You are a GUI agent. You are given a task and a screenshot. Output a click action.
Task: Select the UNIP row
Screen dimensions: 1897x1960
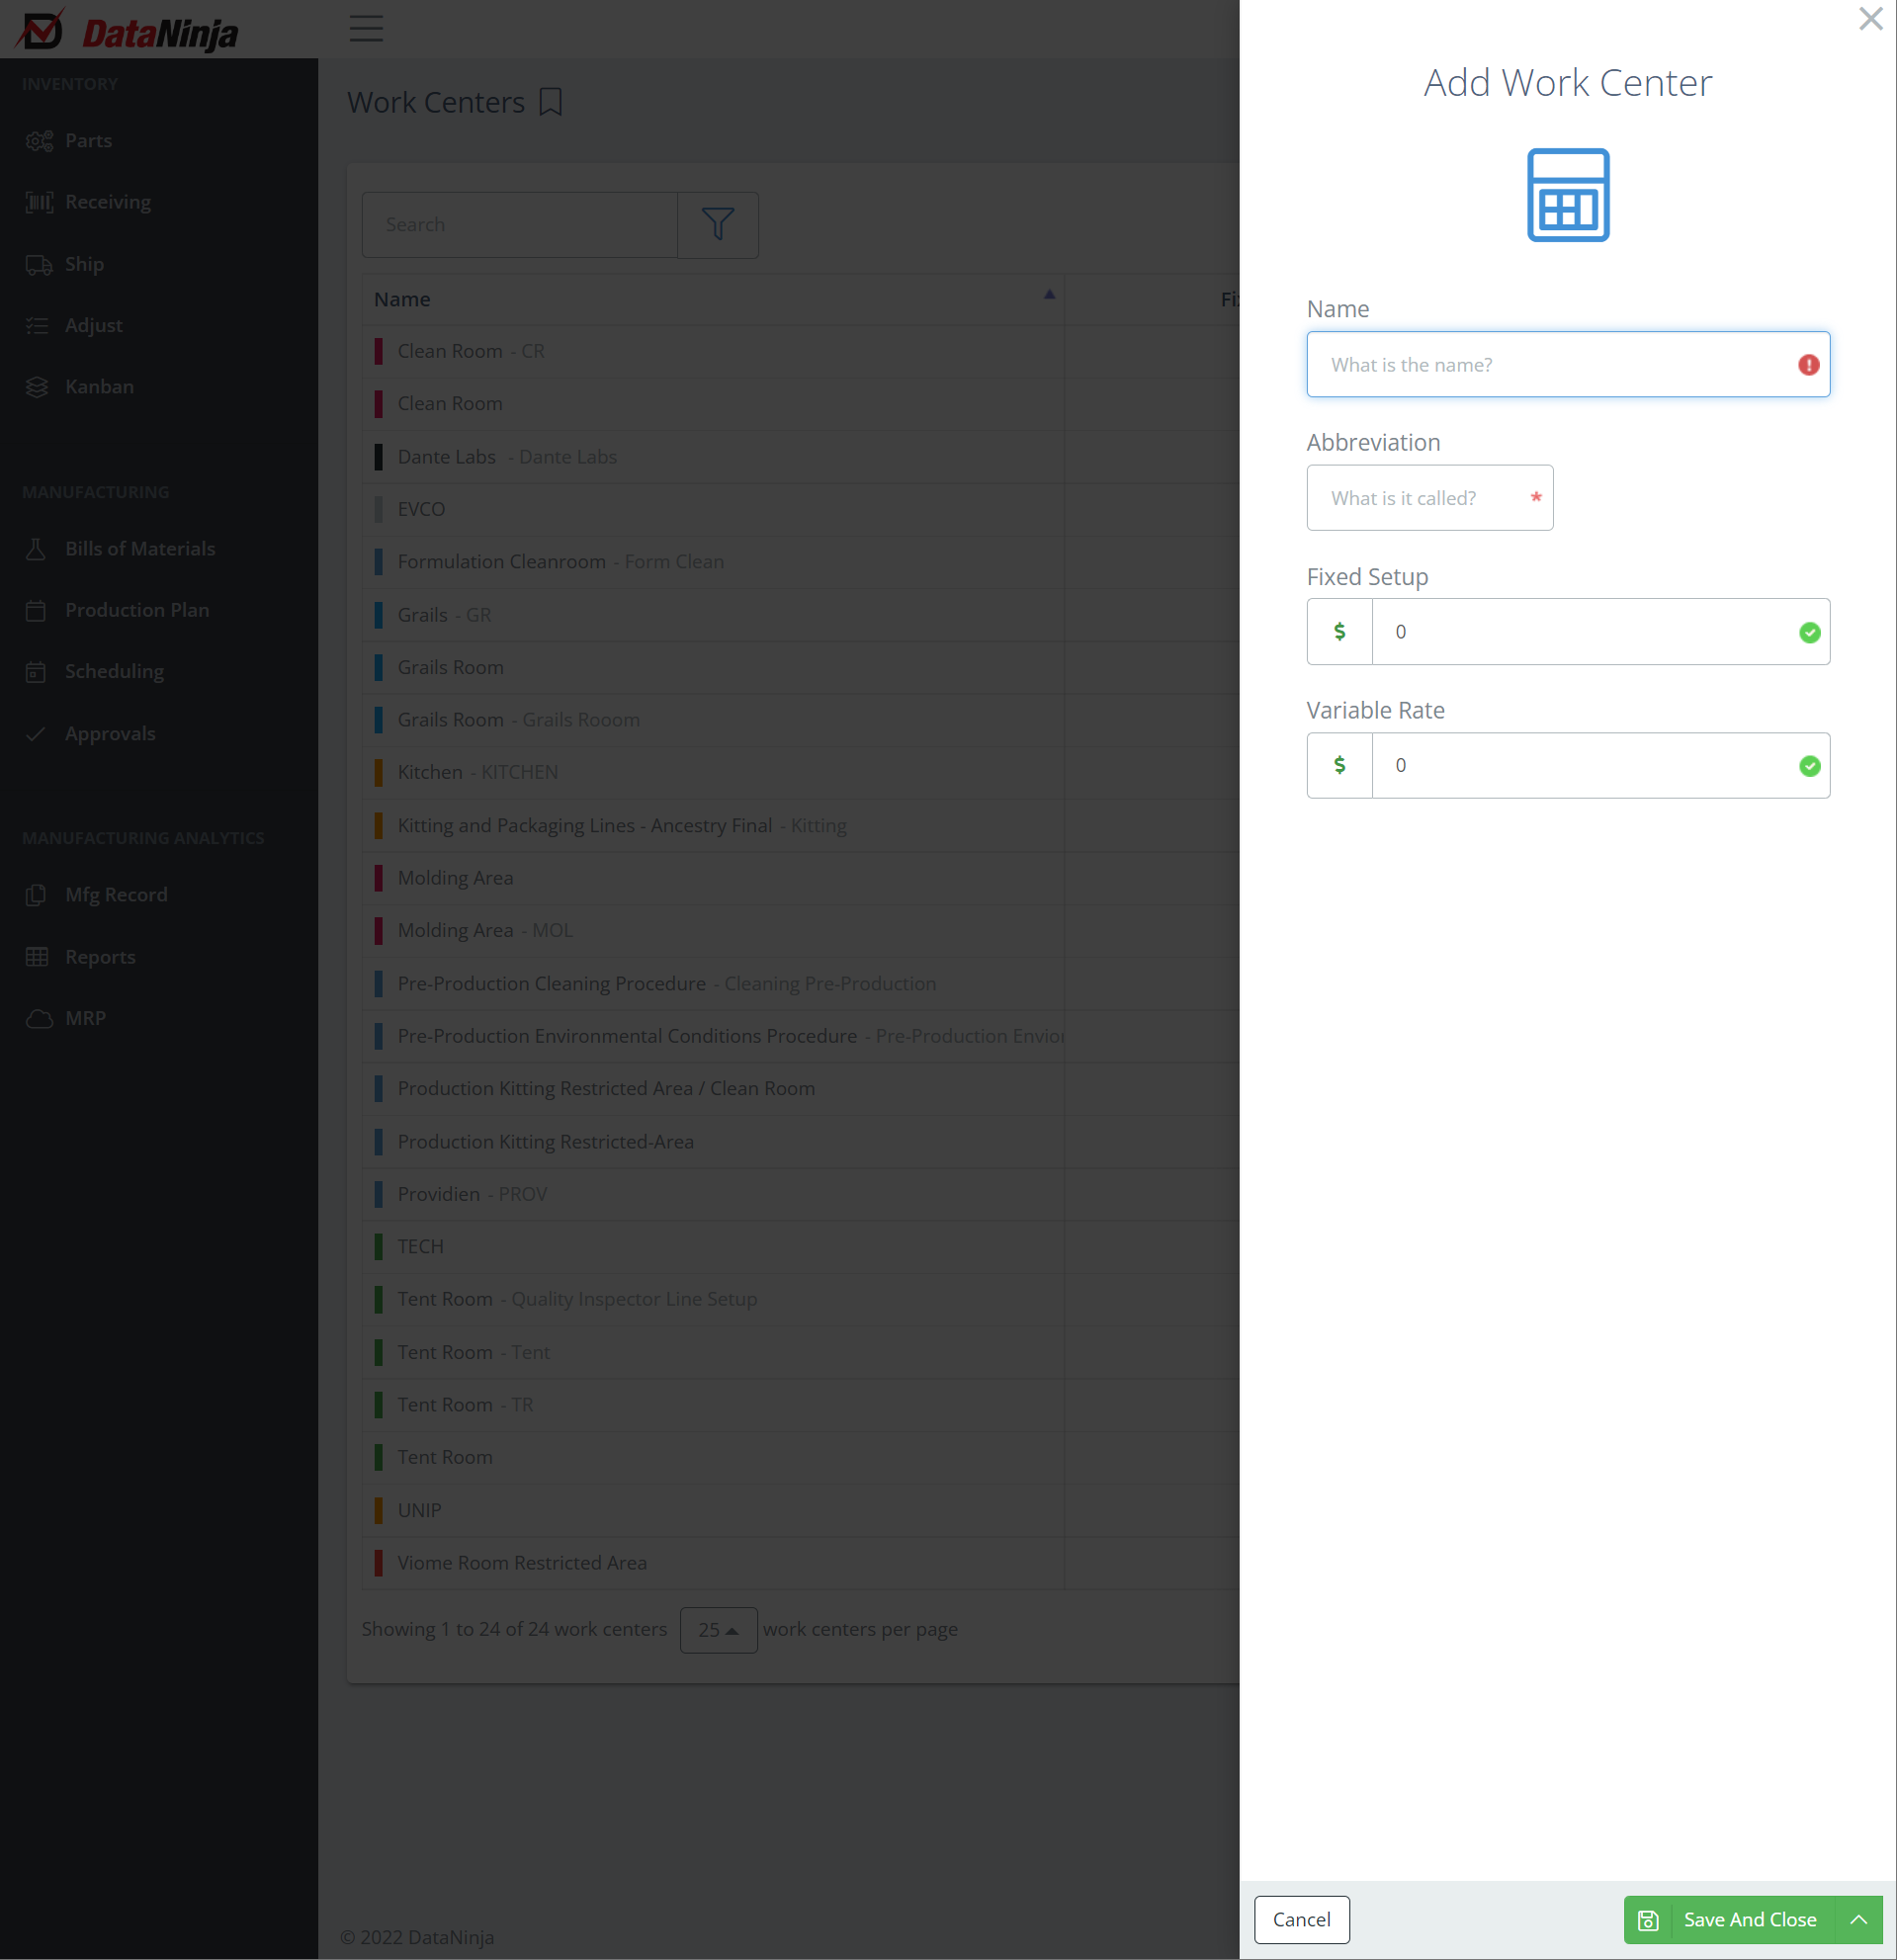pos(800,1510)
